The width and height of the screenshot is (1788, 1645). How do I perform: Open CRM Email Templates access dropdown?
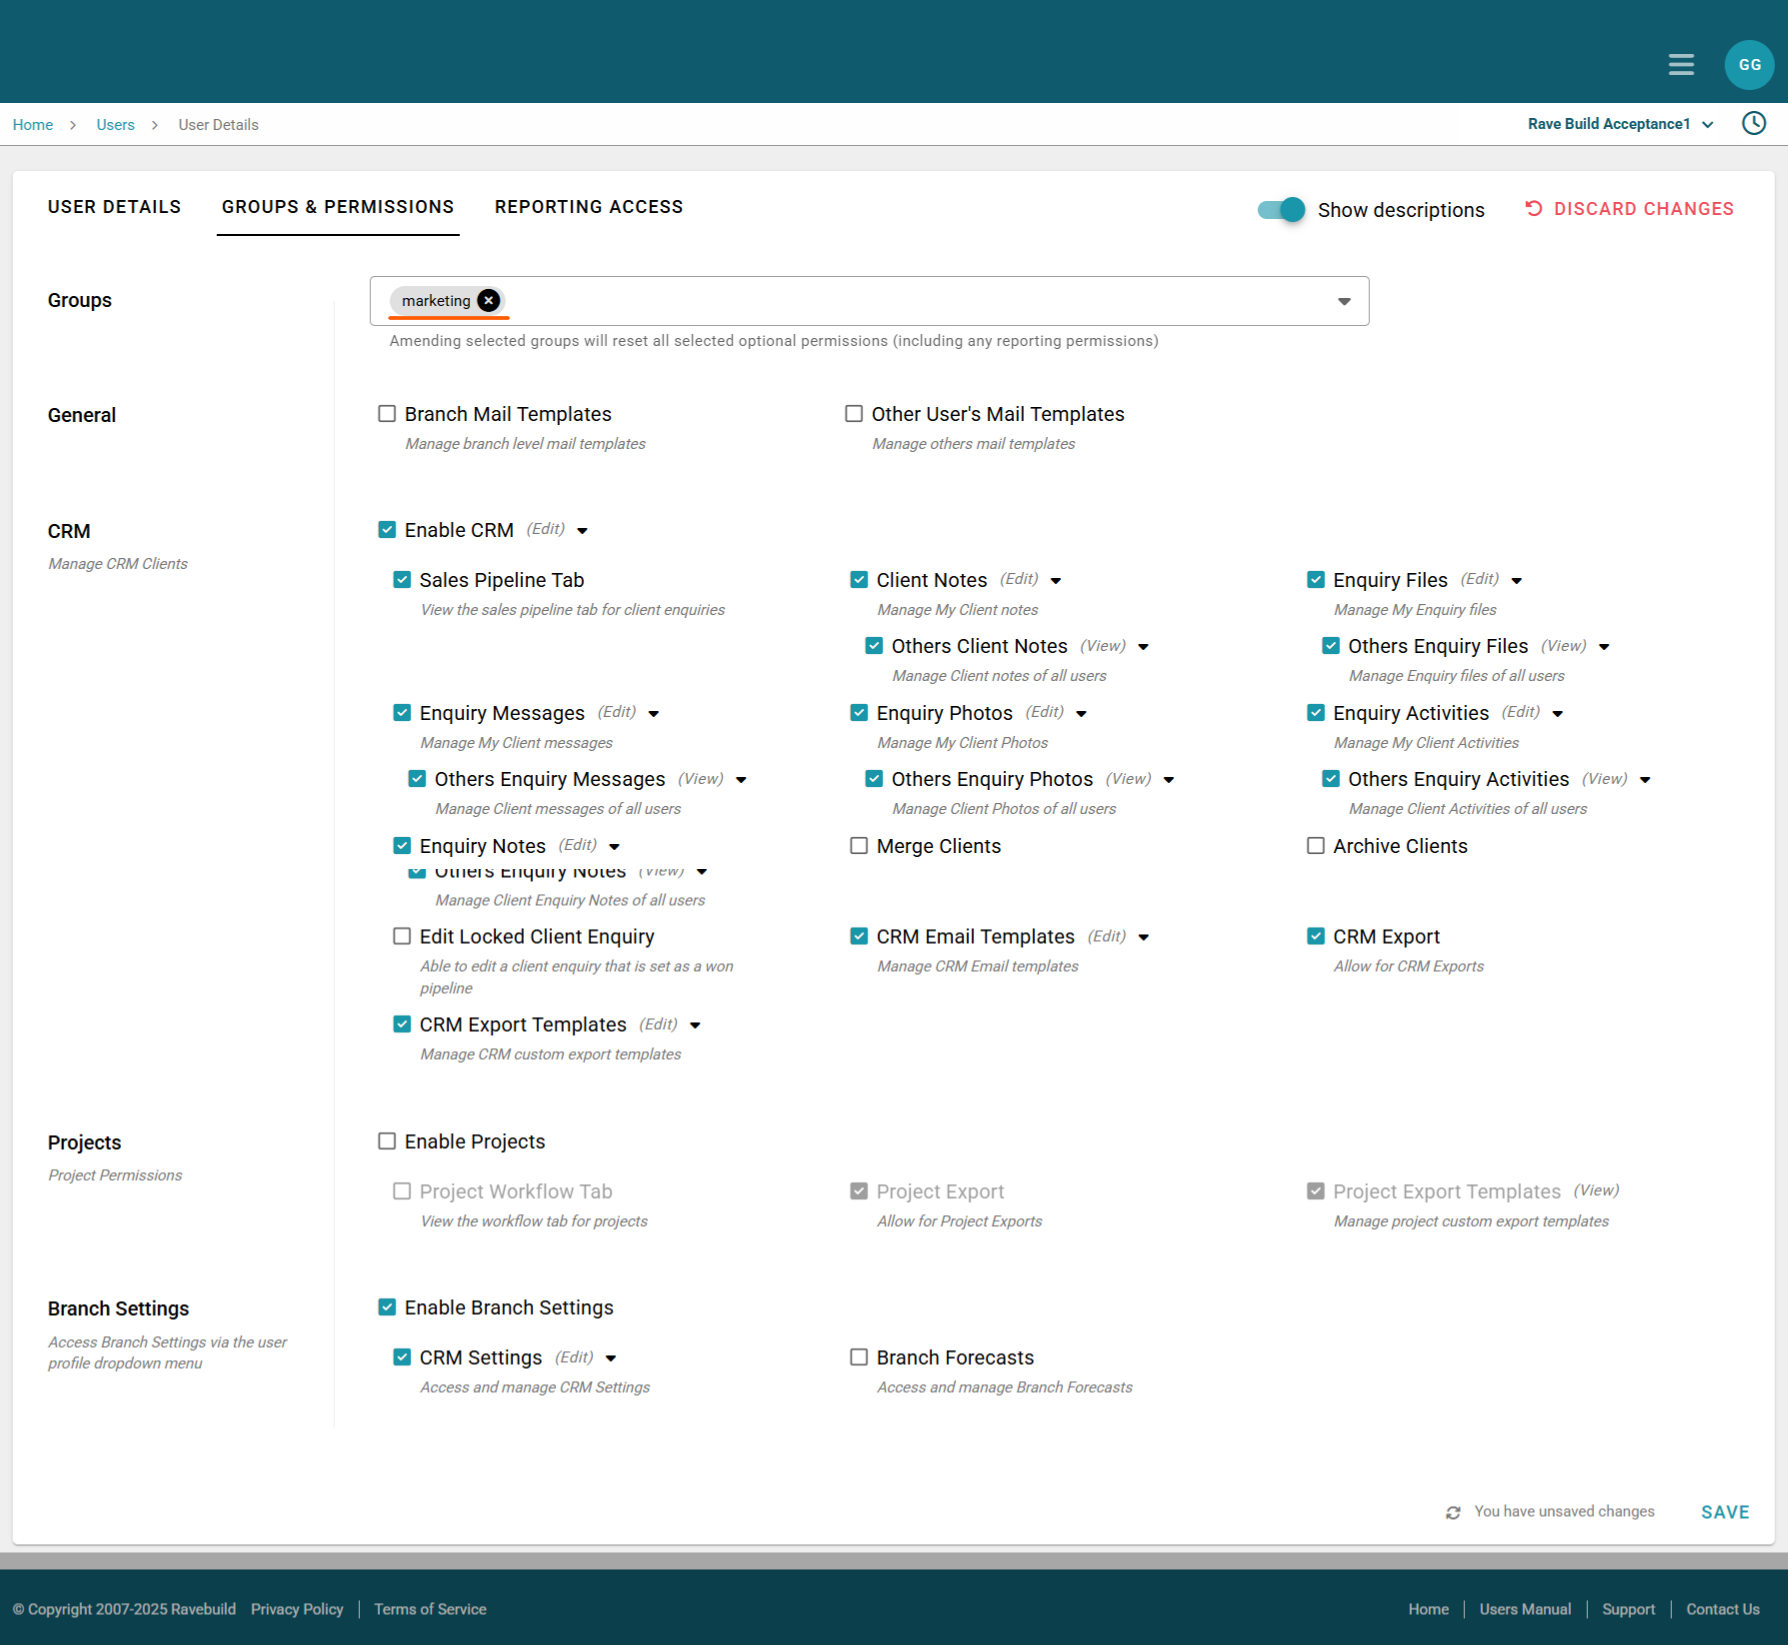(1143, 937)
